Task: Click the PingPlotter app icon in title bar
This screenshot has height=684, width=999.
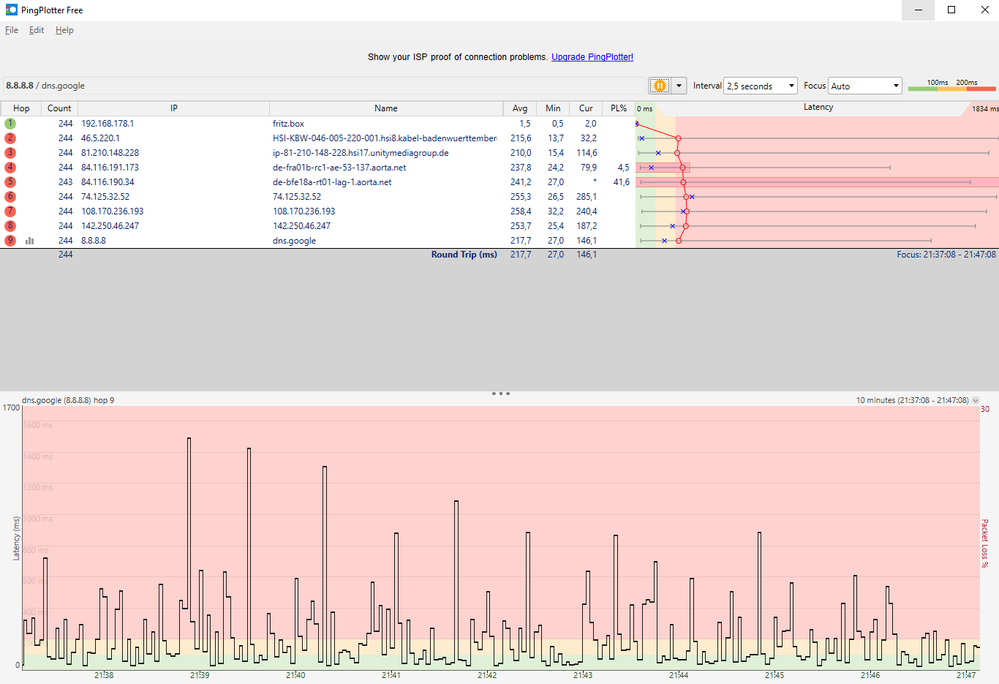Action: point(11,10)
